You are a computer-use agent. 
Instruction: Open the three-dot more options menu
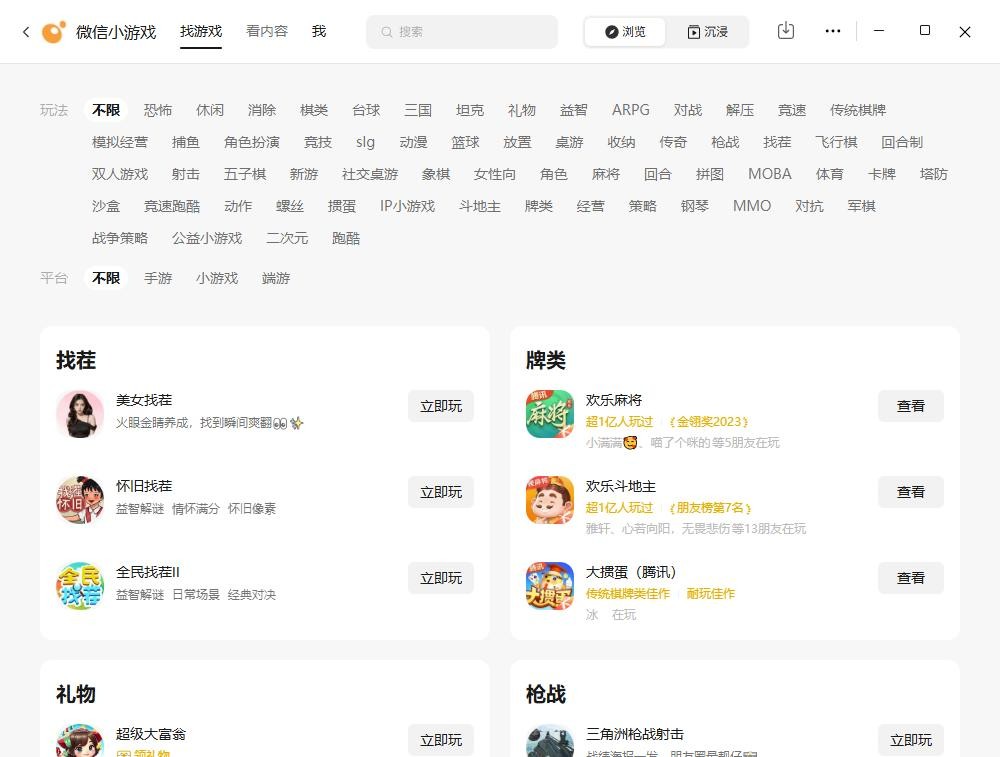click(x=833, y=31)
